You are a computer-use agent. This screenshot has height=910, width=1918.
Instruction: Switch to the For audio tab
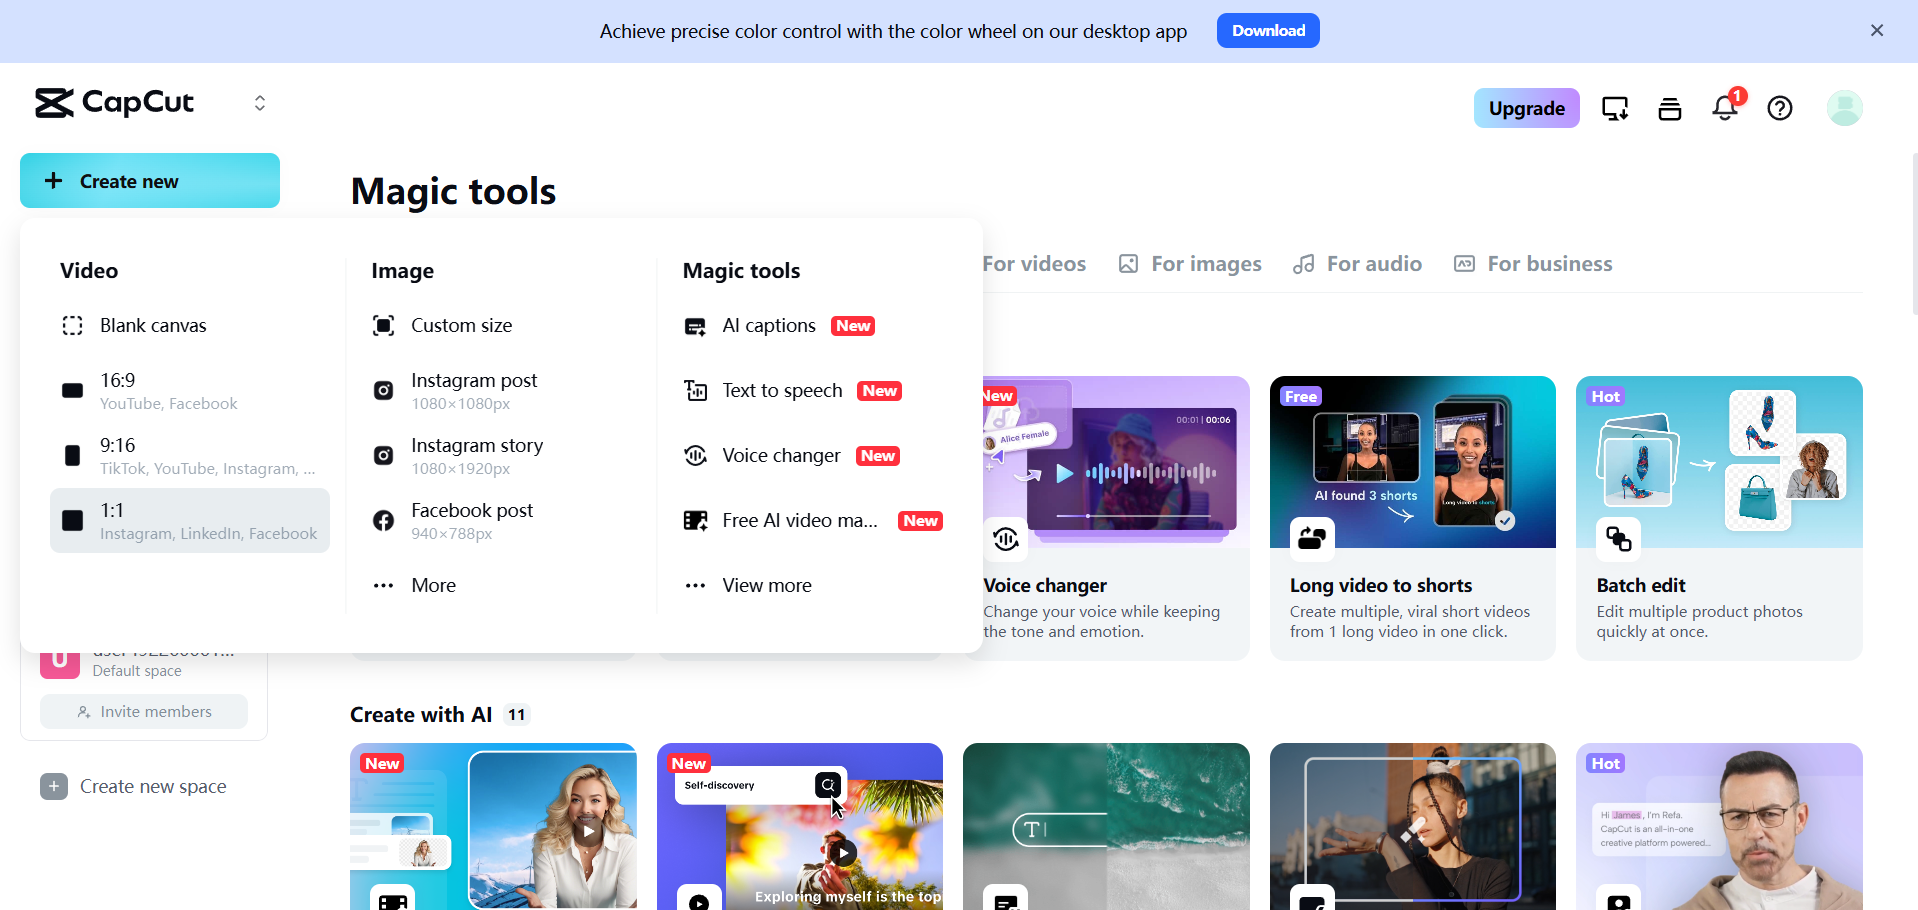tap(1357, 264)
